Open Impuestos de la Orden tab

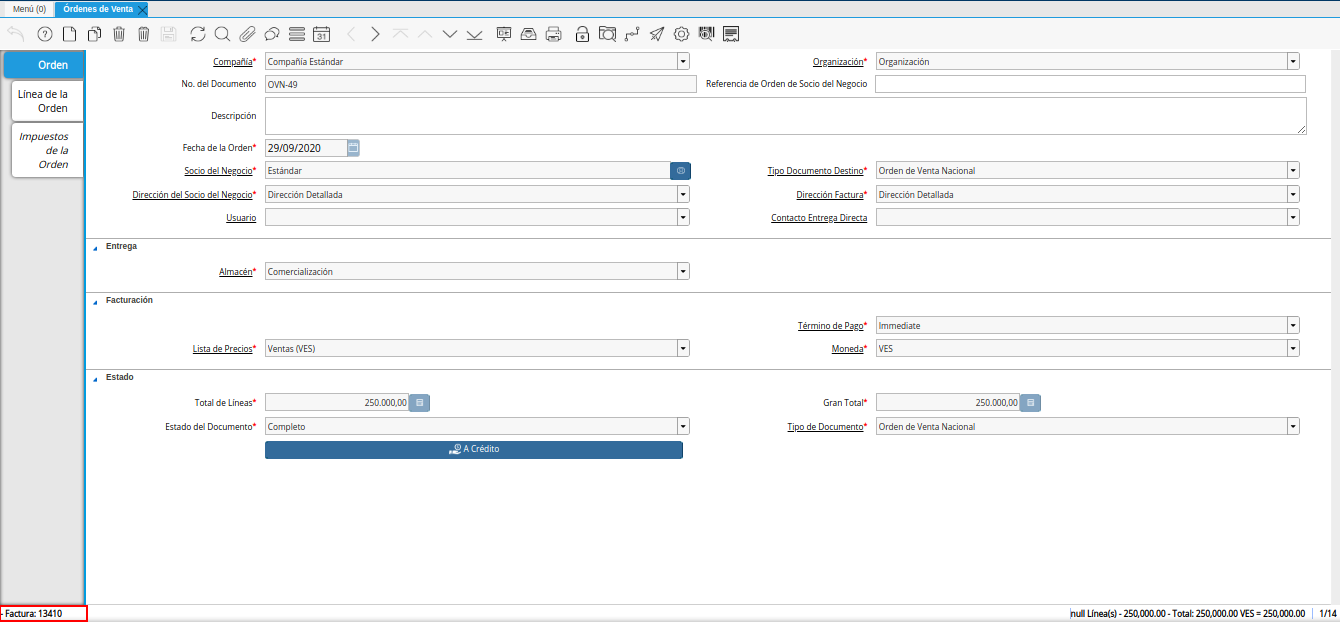(x=45, y=150)
